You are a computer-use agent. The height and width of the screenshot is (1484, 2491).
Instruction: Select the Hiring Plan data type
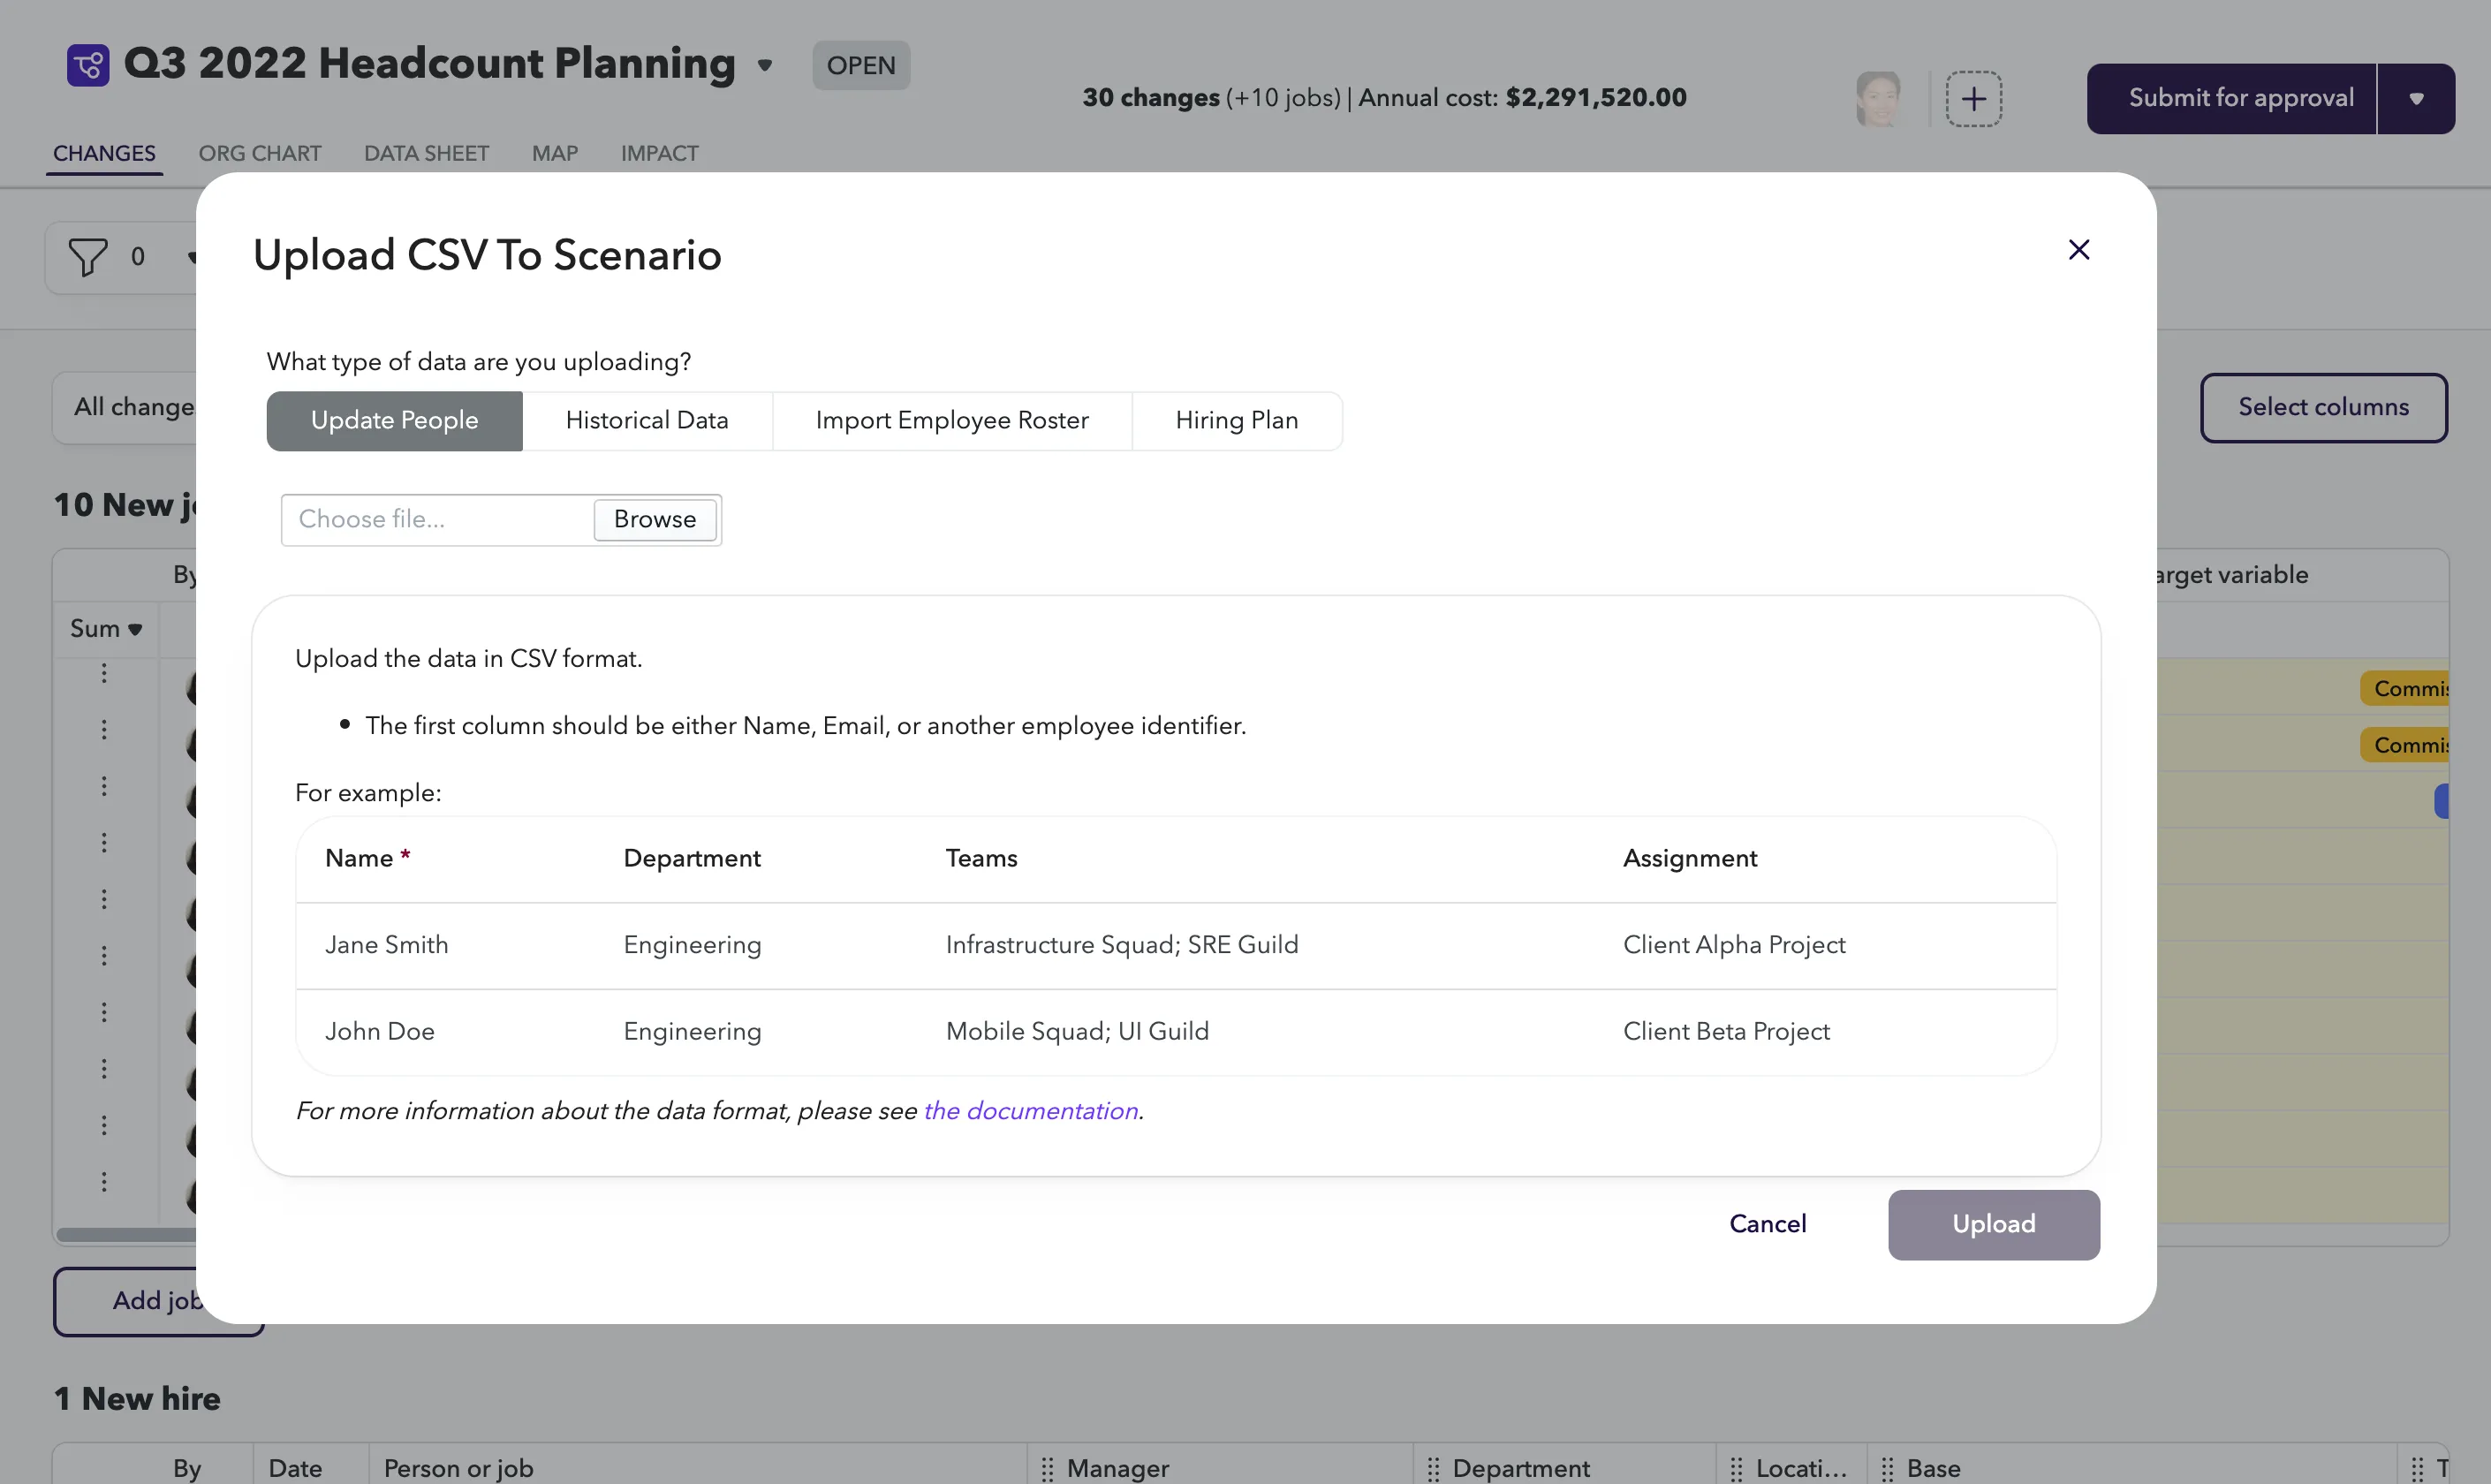click(x=1237, y=420)
